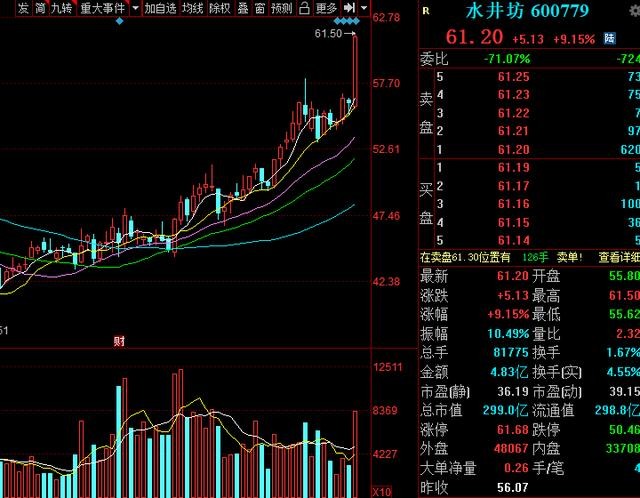
Task: Click the lock icon in chart toolbar
Action: [304, 8]
